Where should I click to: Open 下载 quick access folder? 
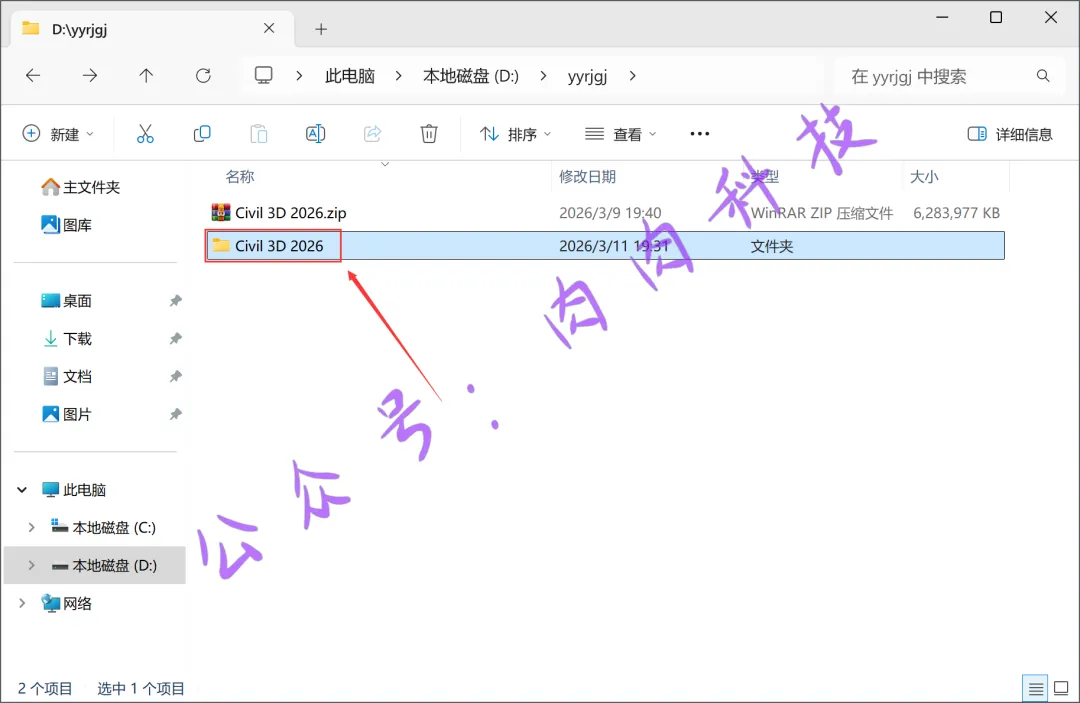67,338
